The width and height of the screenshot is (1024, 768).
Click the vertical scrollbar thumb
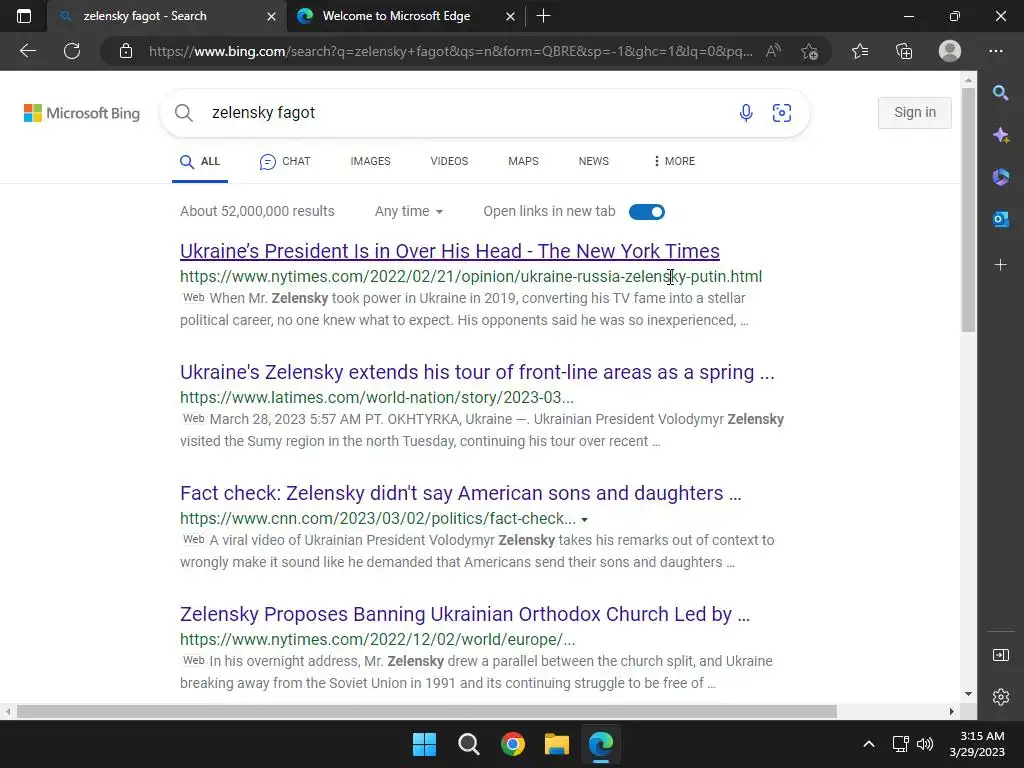(x=968, y=209)
